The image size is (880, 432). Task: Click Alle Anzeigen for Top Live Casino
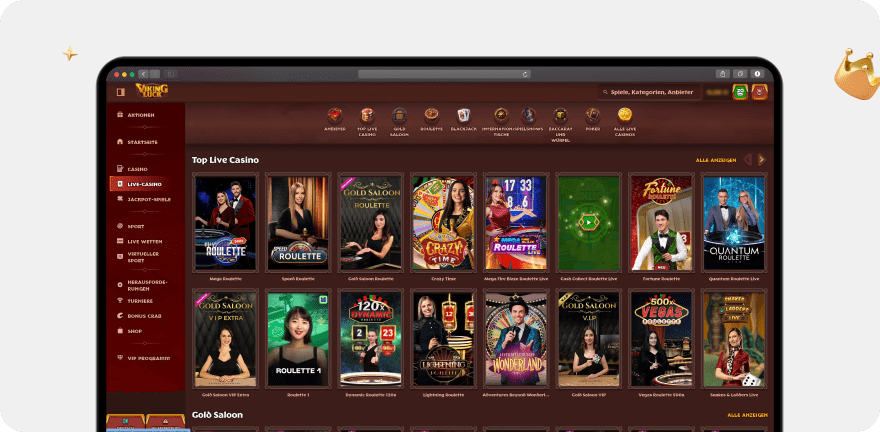716,160
